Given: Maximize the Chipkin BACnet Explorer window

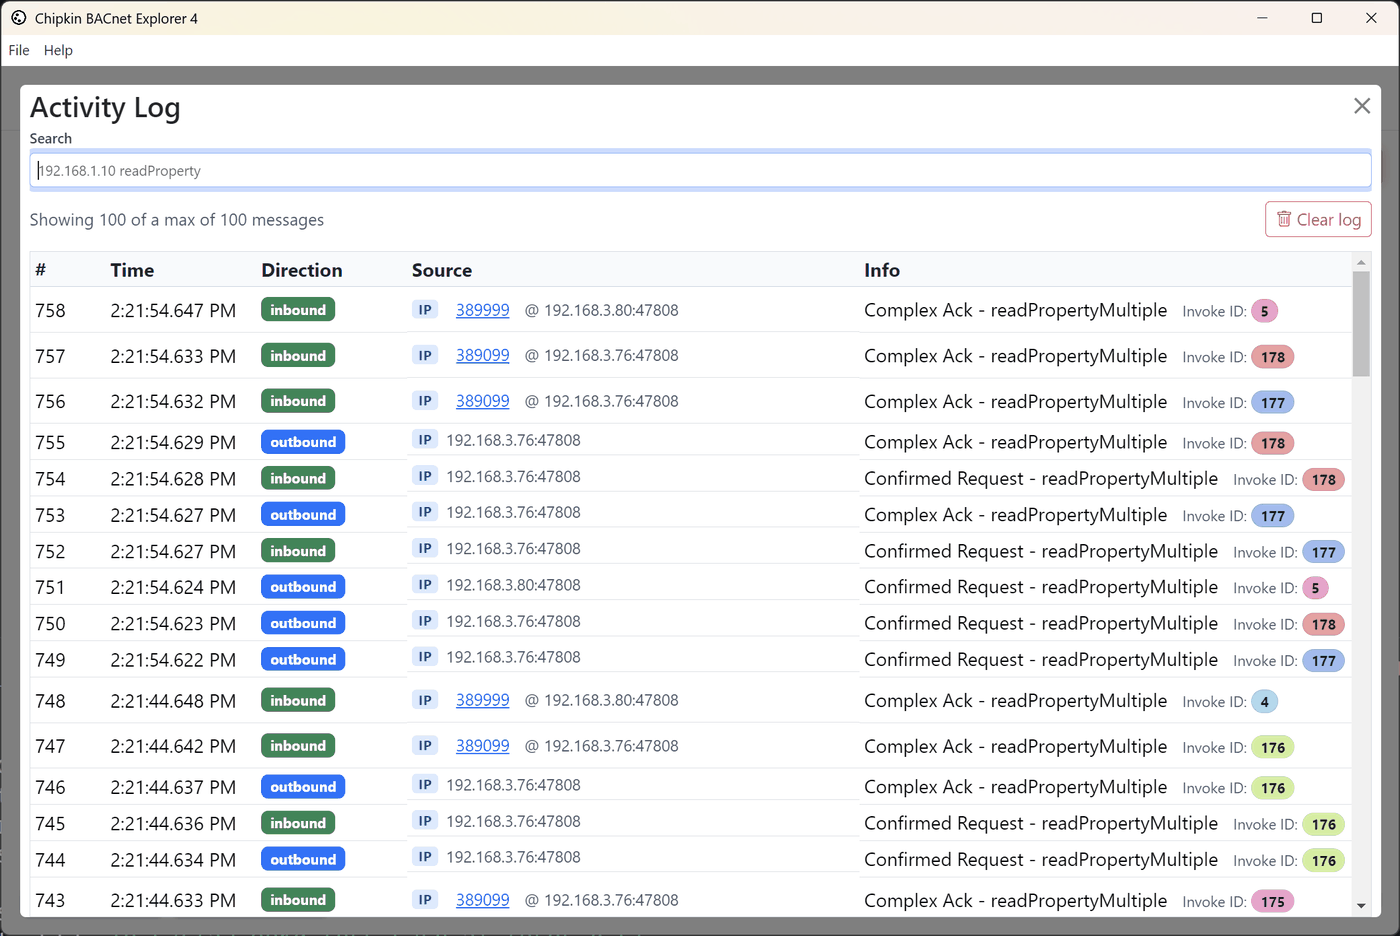Looking at the screenshot, I should (1317, 18).
